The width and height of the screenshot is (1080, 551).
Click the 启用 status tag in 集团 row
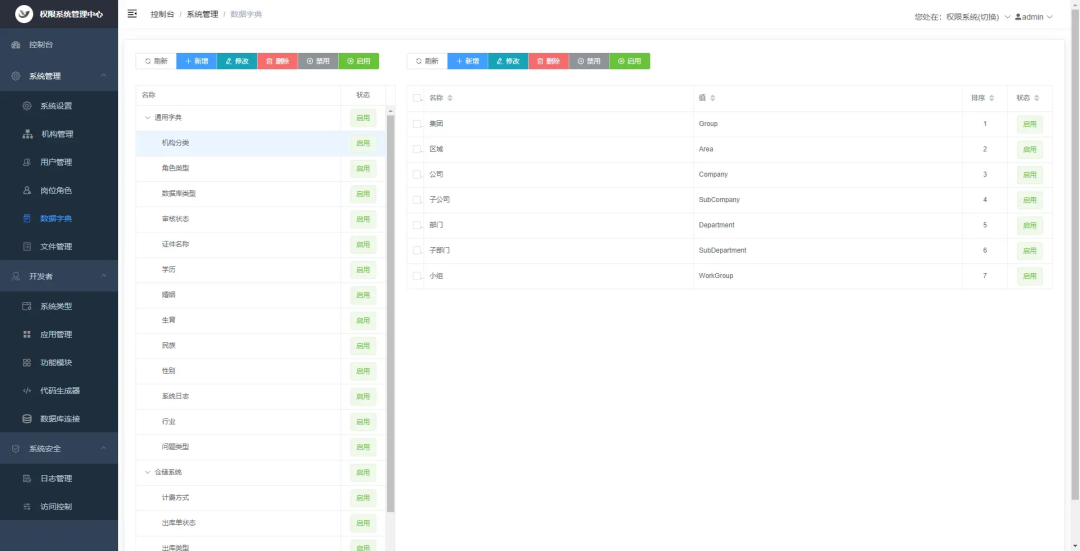(x=1030, y=125)
